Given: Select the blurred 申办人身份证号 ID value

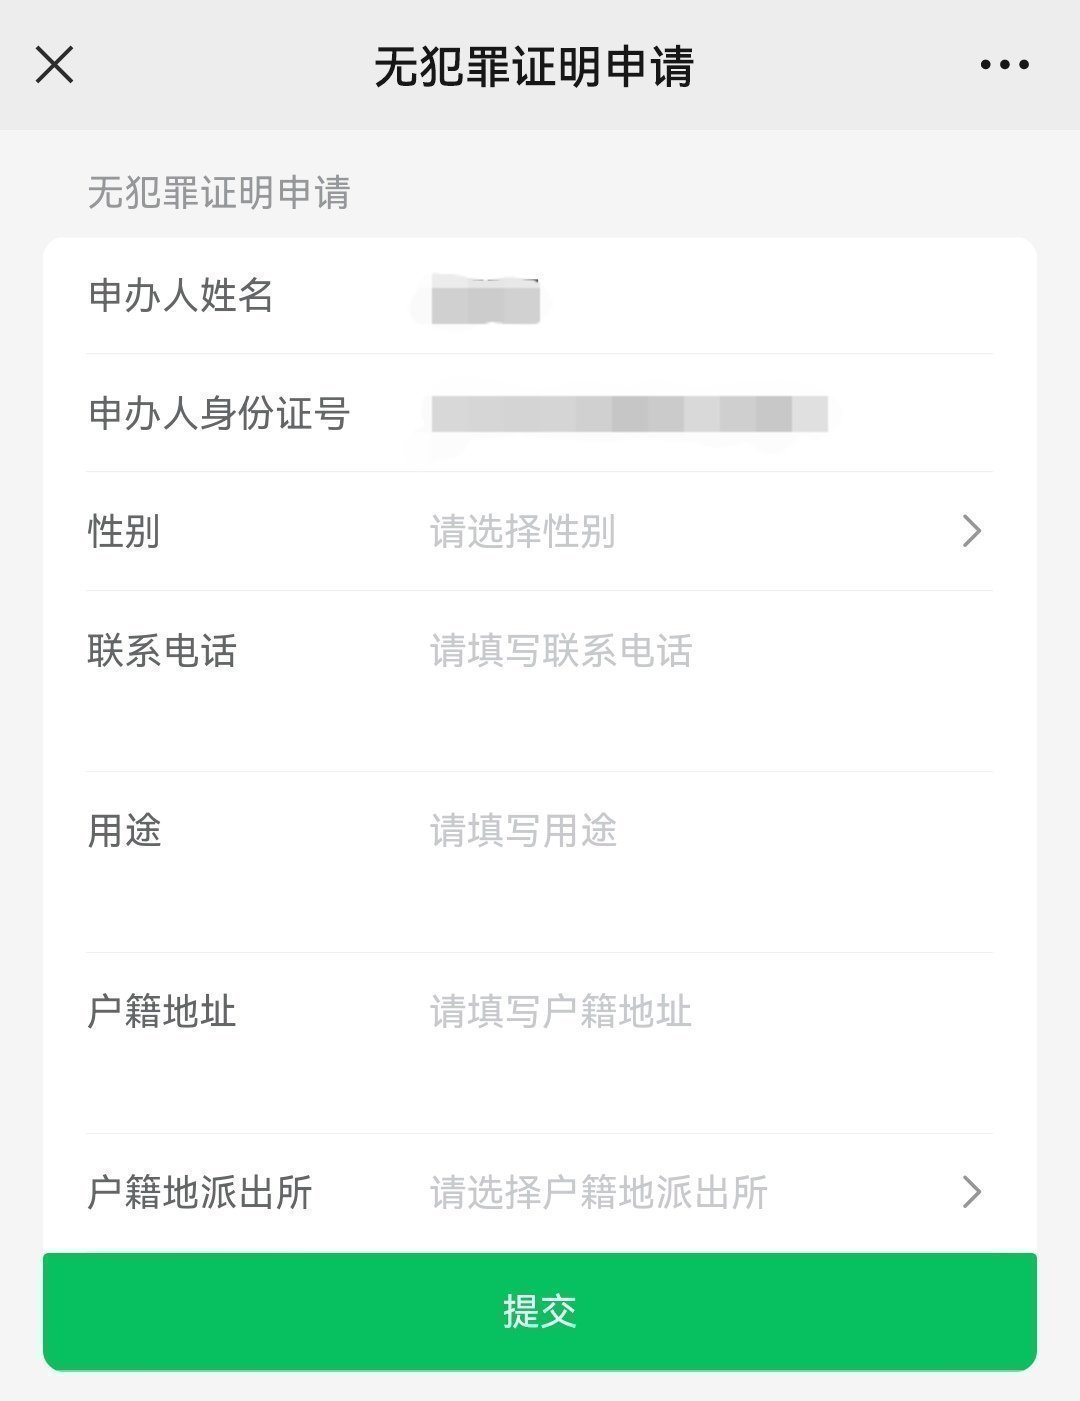Looking at the screenshot, I should (629, 414).
